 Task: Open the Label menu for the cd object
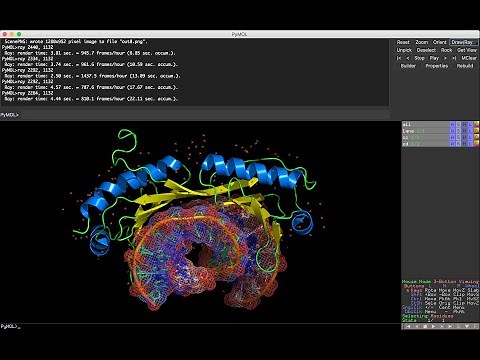tap(470, 144)
